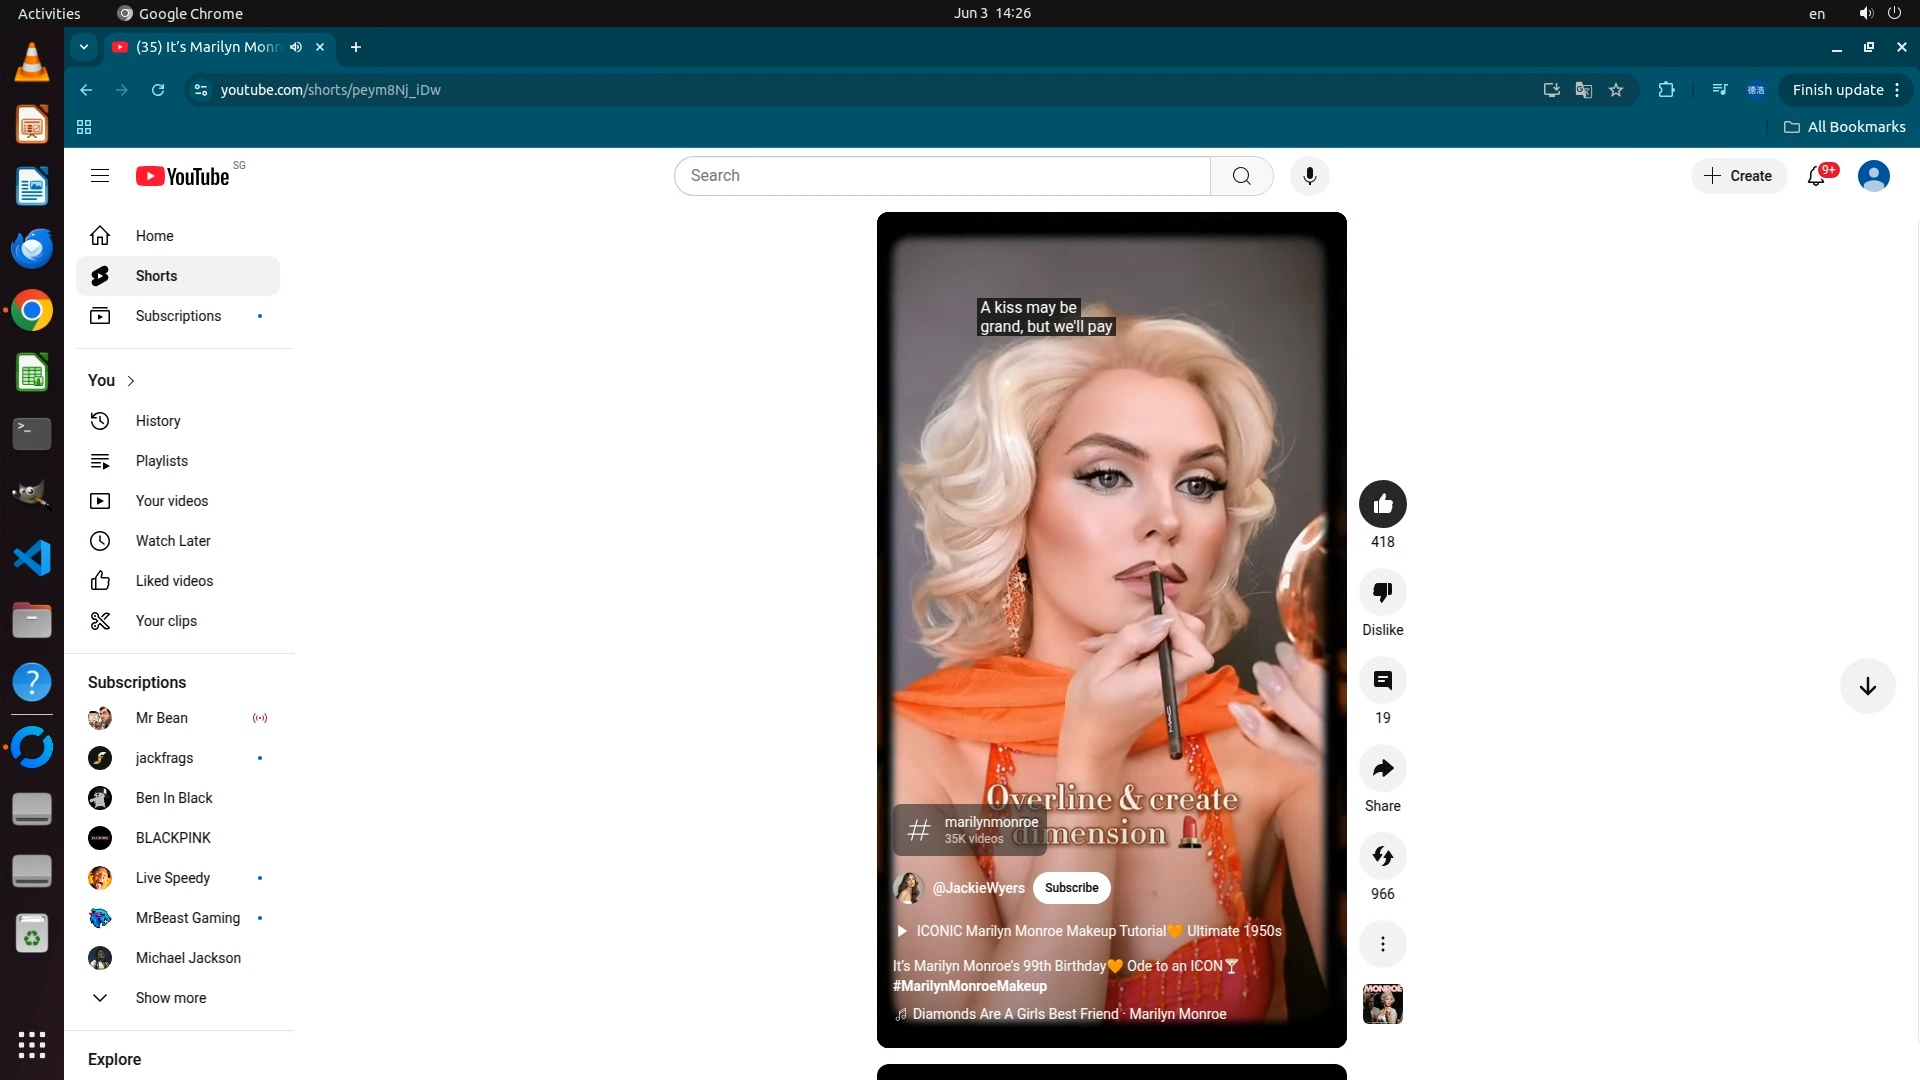The width and height of the screenshot is (1920, 1080).
Task: Like the Marilyn Monroe short
Action: [1382, 504]
